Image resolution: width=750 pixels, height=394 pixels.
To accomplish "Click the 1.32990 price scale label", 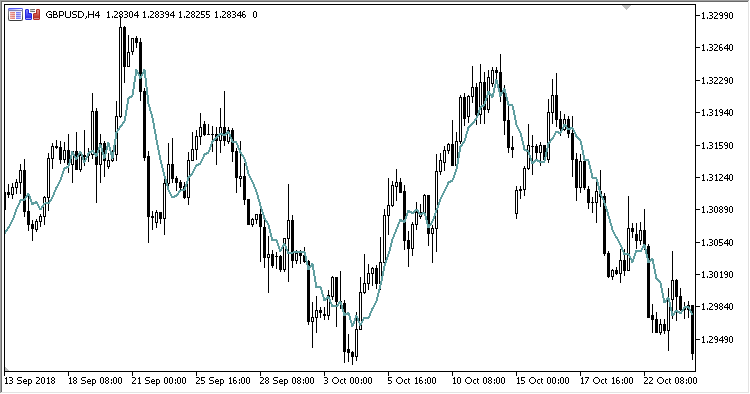I will coord(717,16).
